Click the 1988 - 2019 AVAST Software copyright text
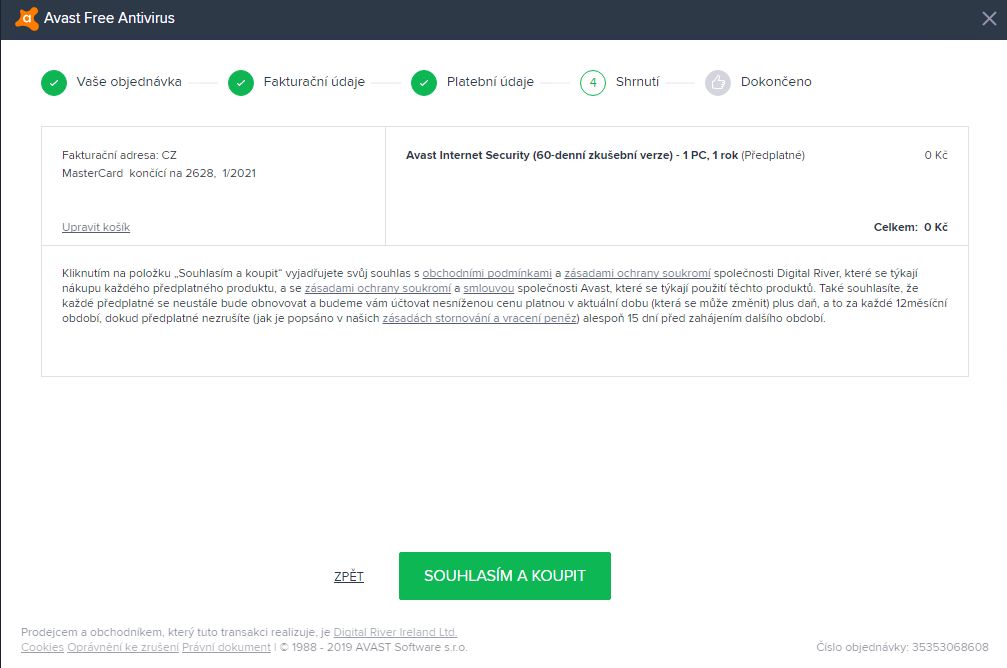 374,647
